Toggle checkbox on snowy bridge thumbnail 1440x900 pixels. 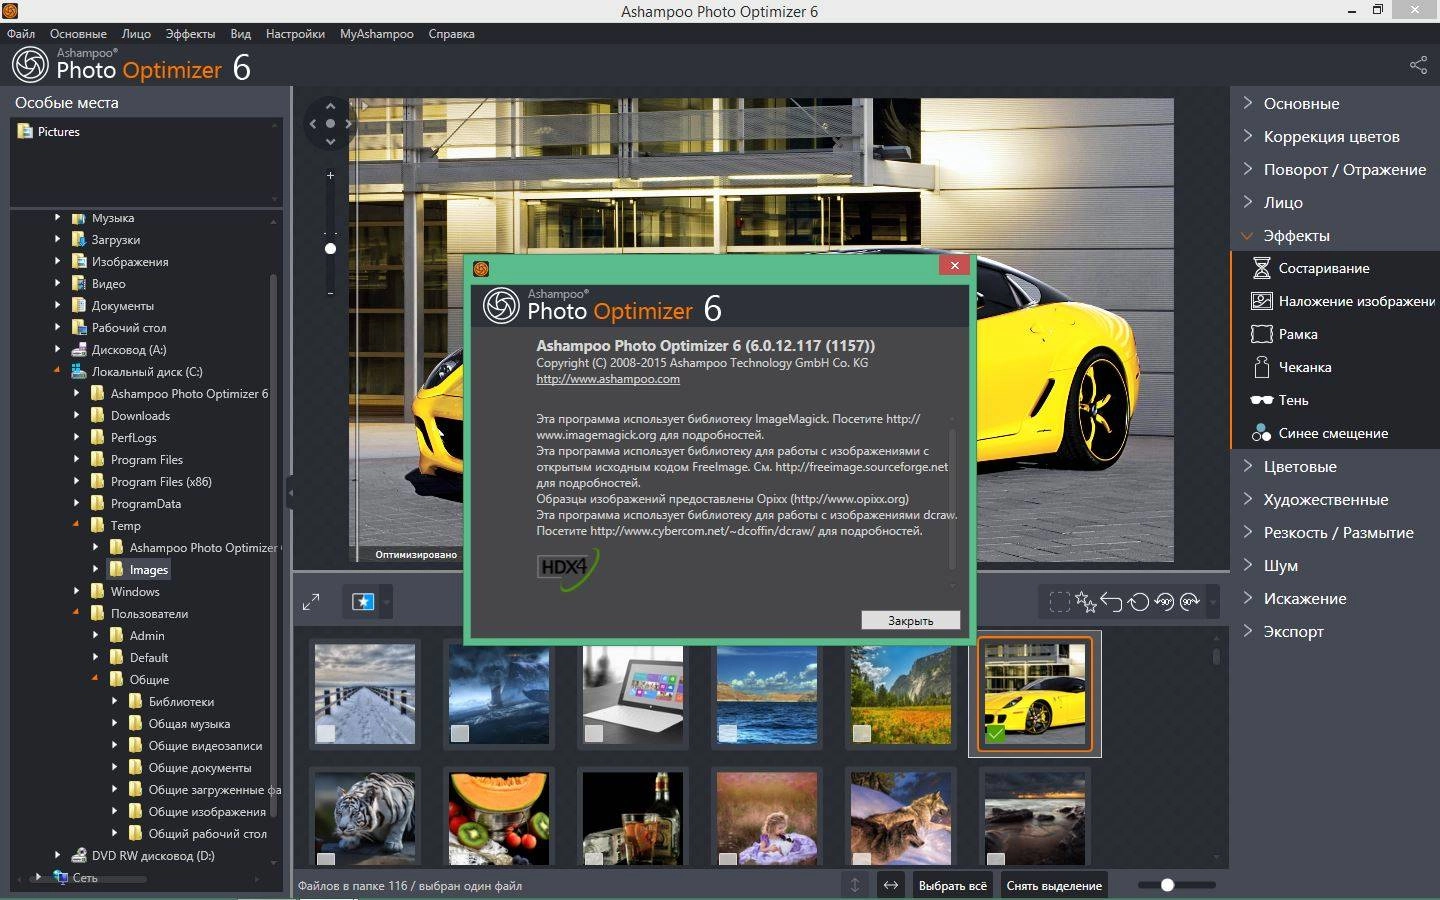click(x=325, y=733)
